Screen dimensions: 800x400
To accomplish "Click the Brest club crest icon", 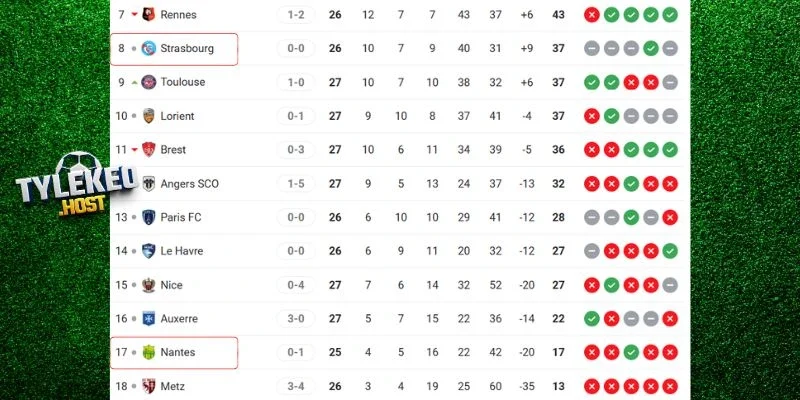I will coord(149,150).
